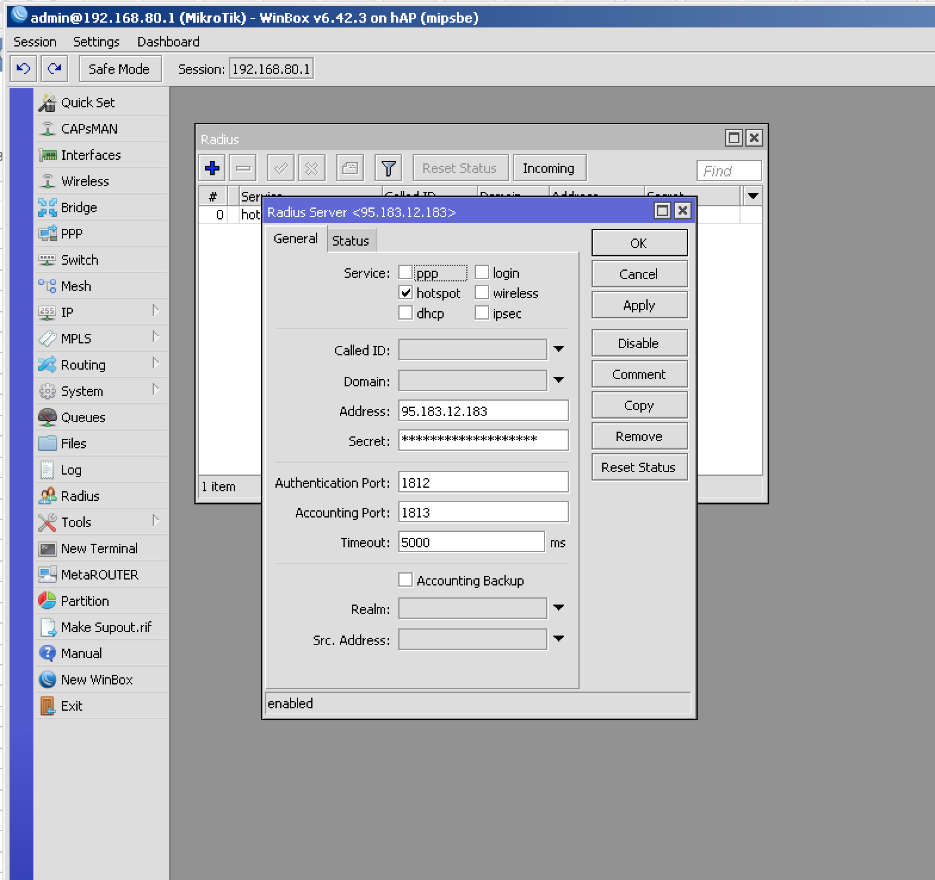The image size is (935, 880).
Task: Click the Copy button
Action: (x=639, y=405)
